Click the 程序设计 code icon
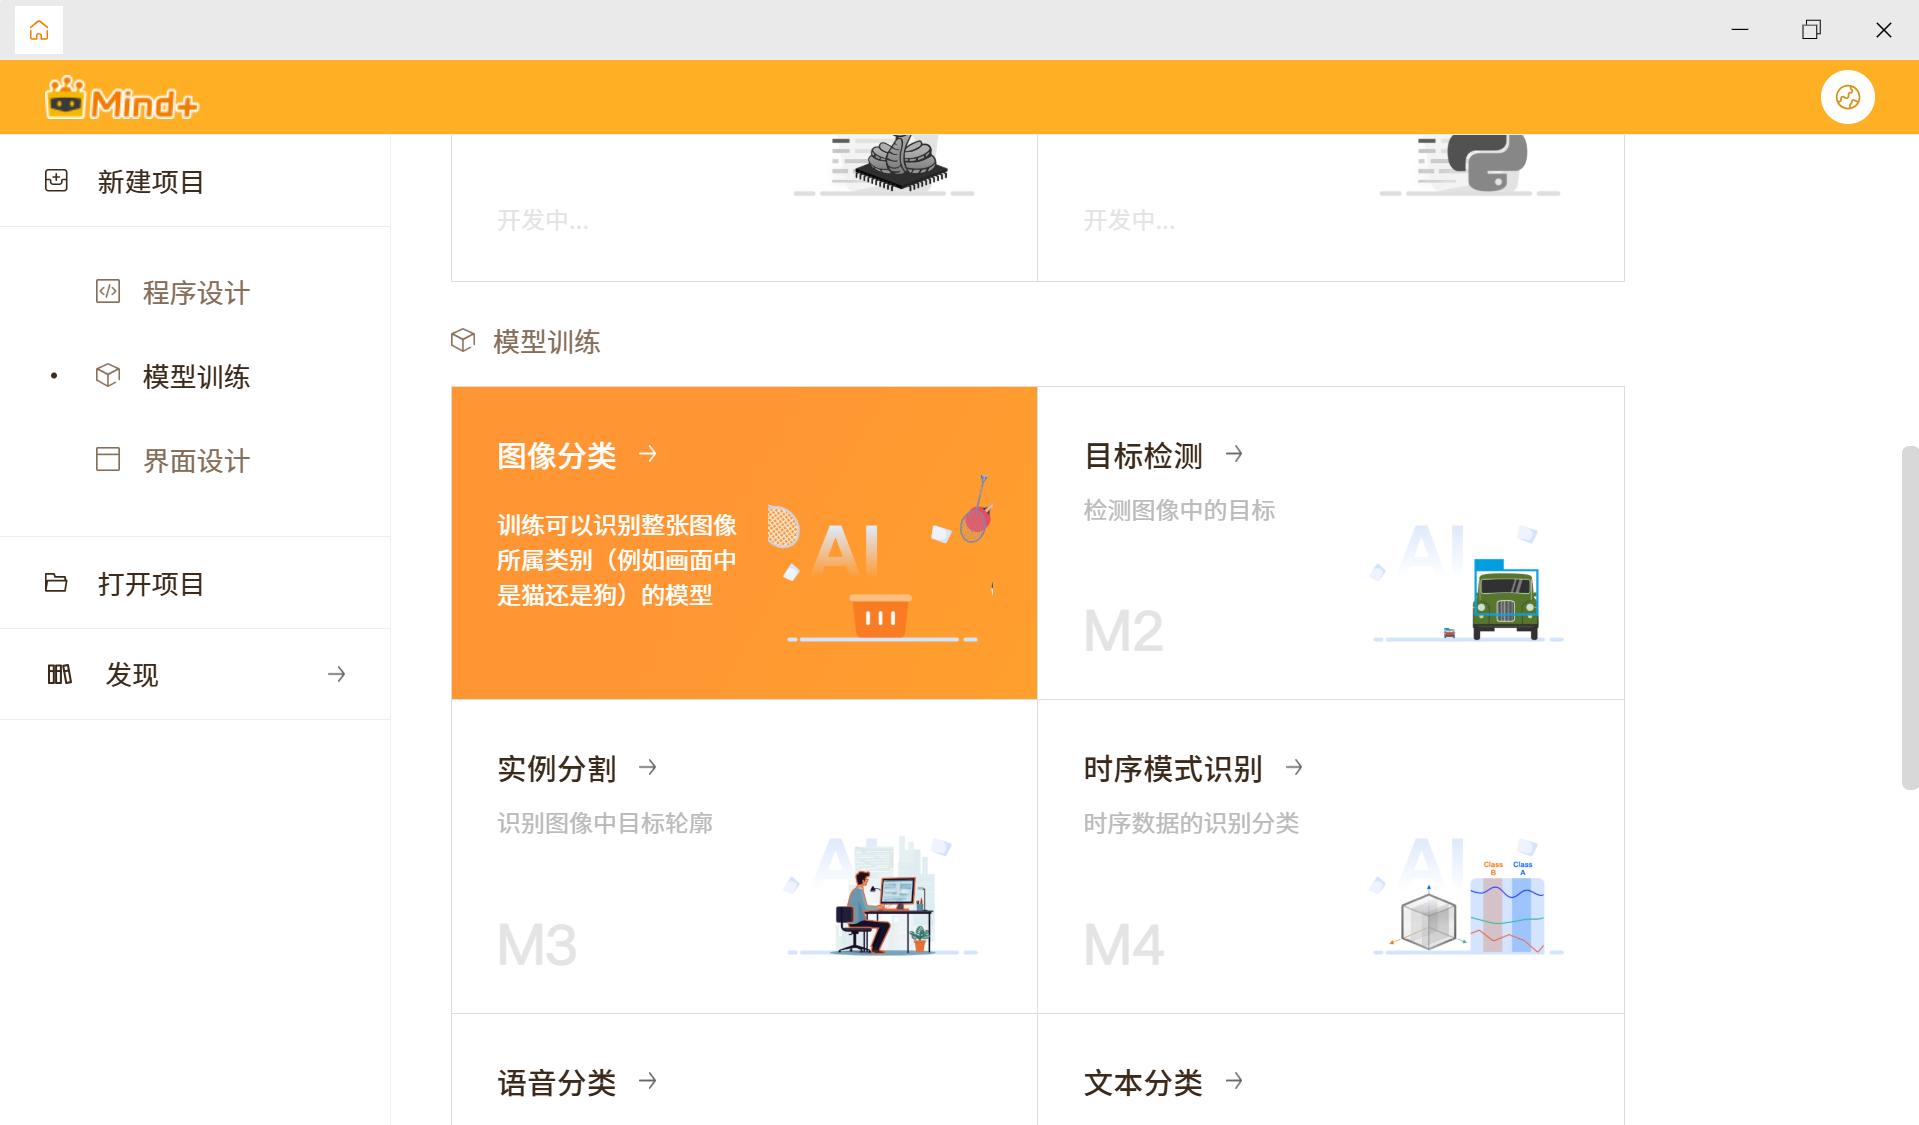The image size is (1919, 1125). point(108,291)
